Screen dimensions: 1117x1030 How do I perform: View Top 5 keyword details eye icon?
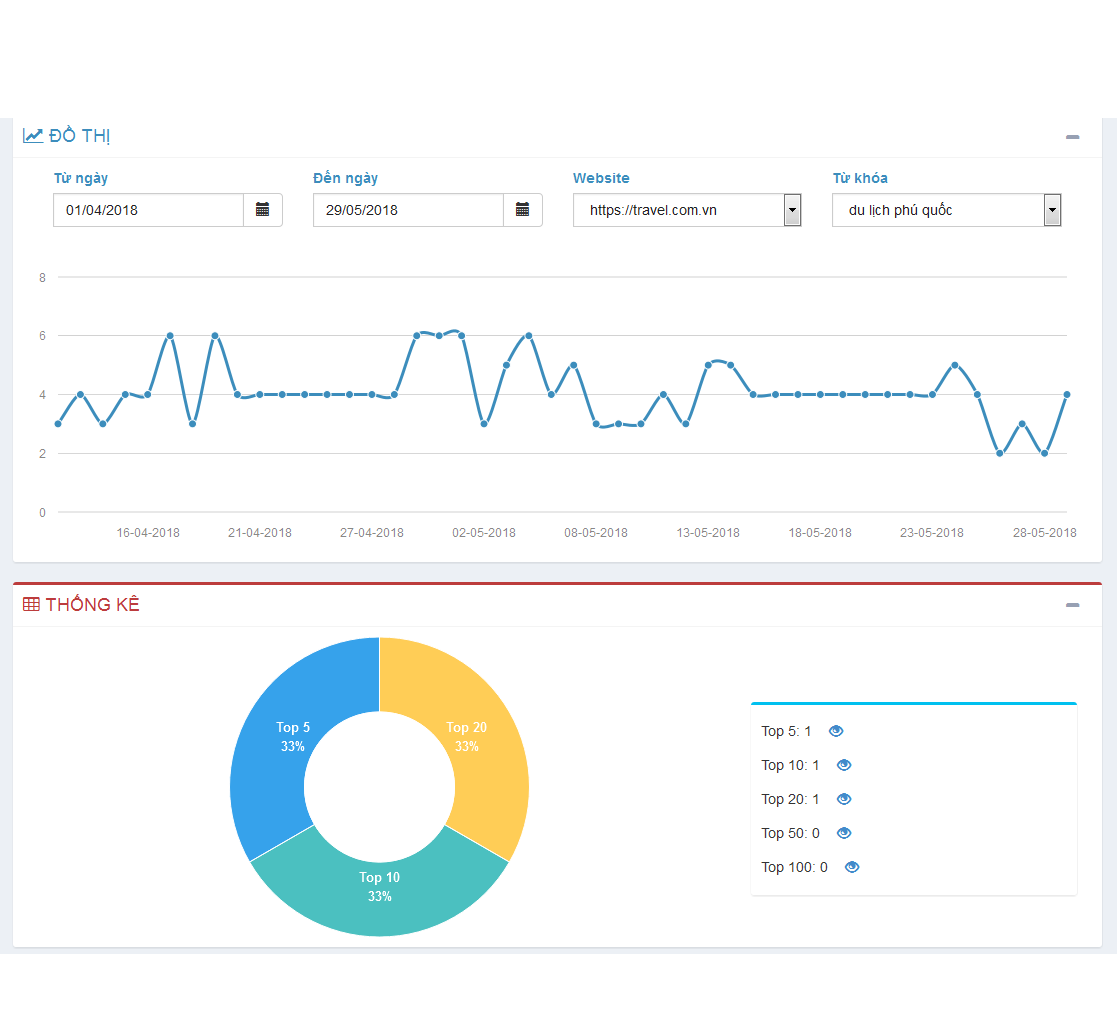click(x=836, y=731)
